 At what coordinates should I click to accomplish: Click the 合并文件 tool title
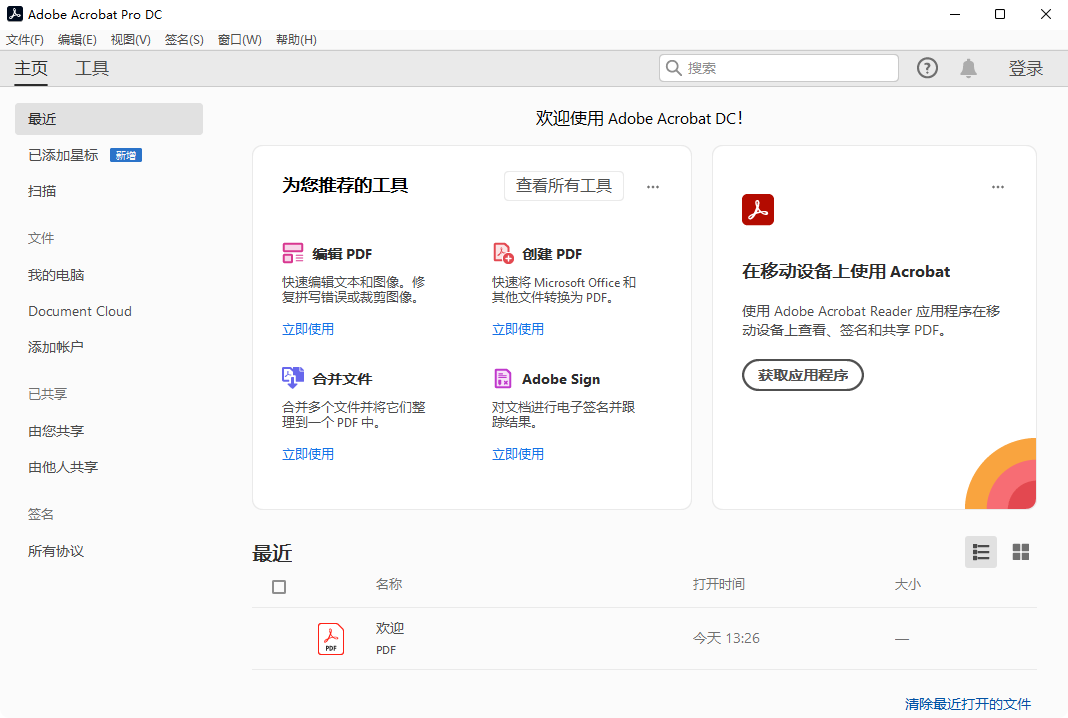[x=342, y=379]
